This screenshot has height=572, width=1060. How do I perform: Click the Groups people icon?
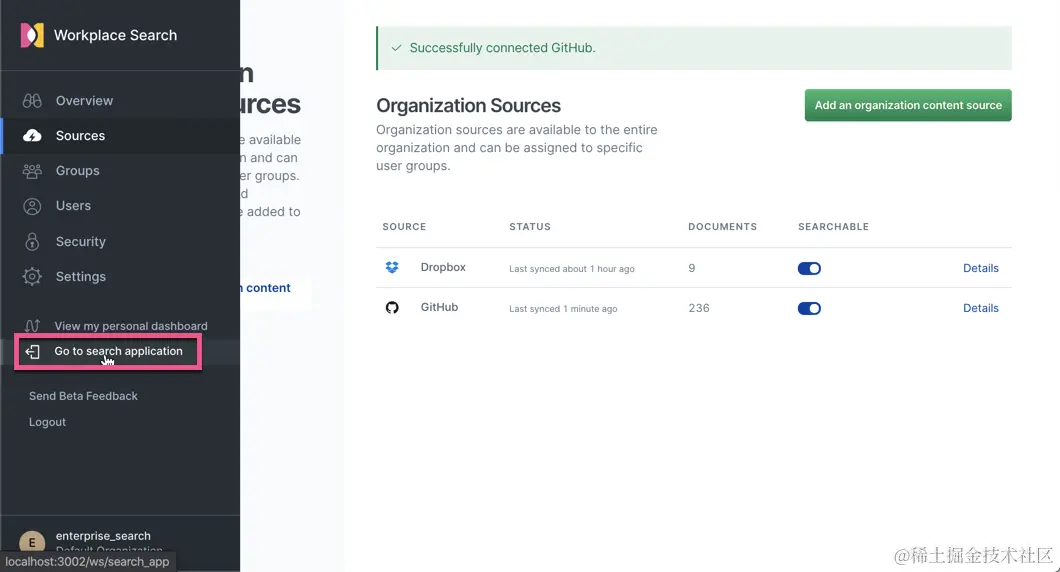tap(32, 171)
